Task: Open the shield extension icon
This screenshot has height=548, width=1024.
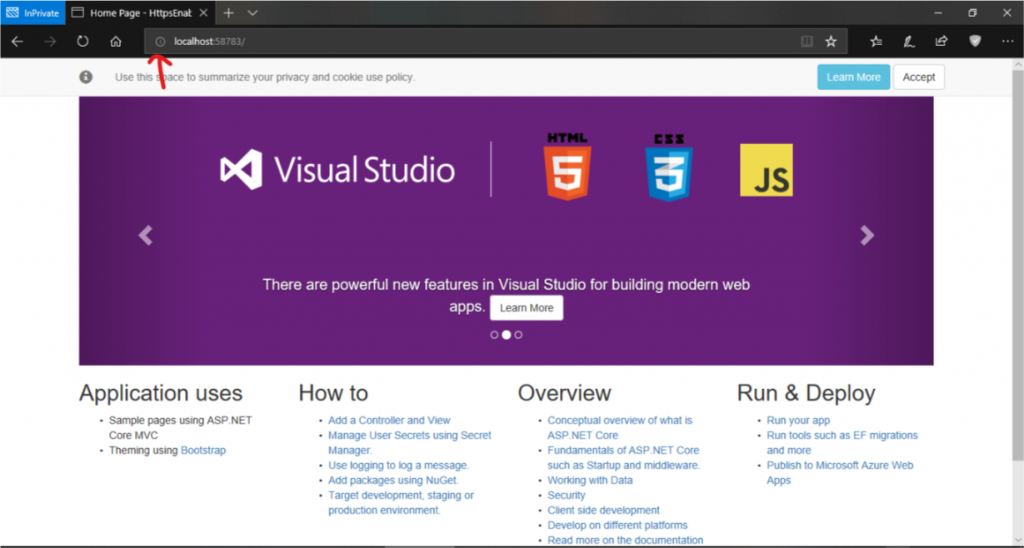Action: pos(975,41)
